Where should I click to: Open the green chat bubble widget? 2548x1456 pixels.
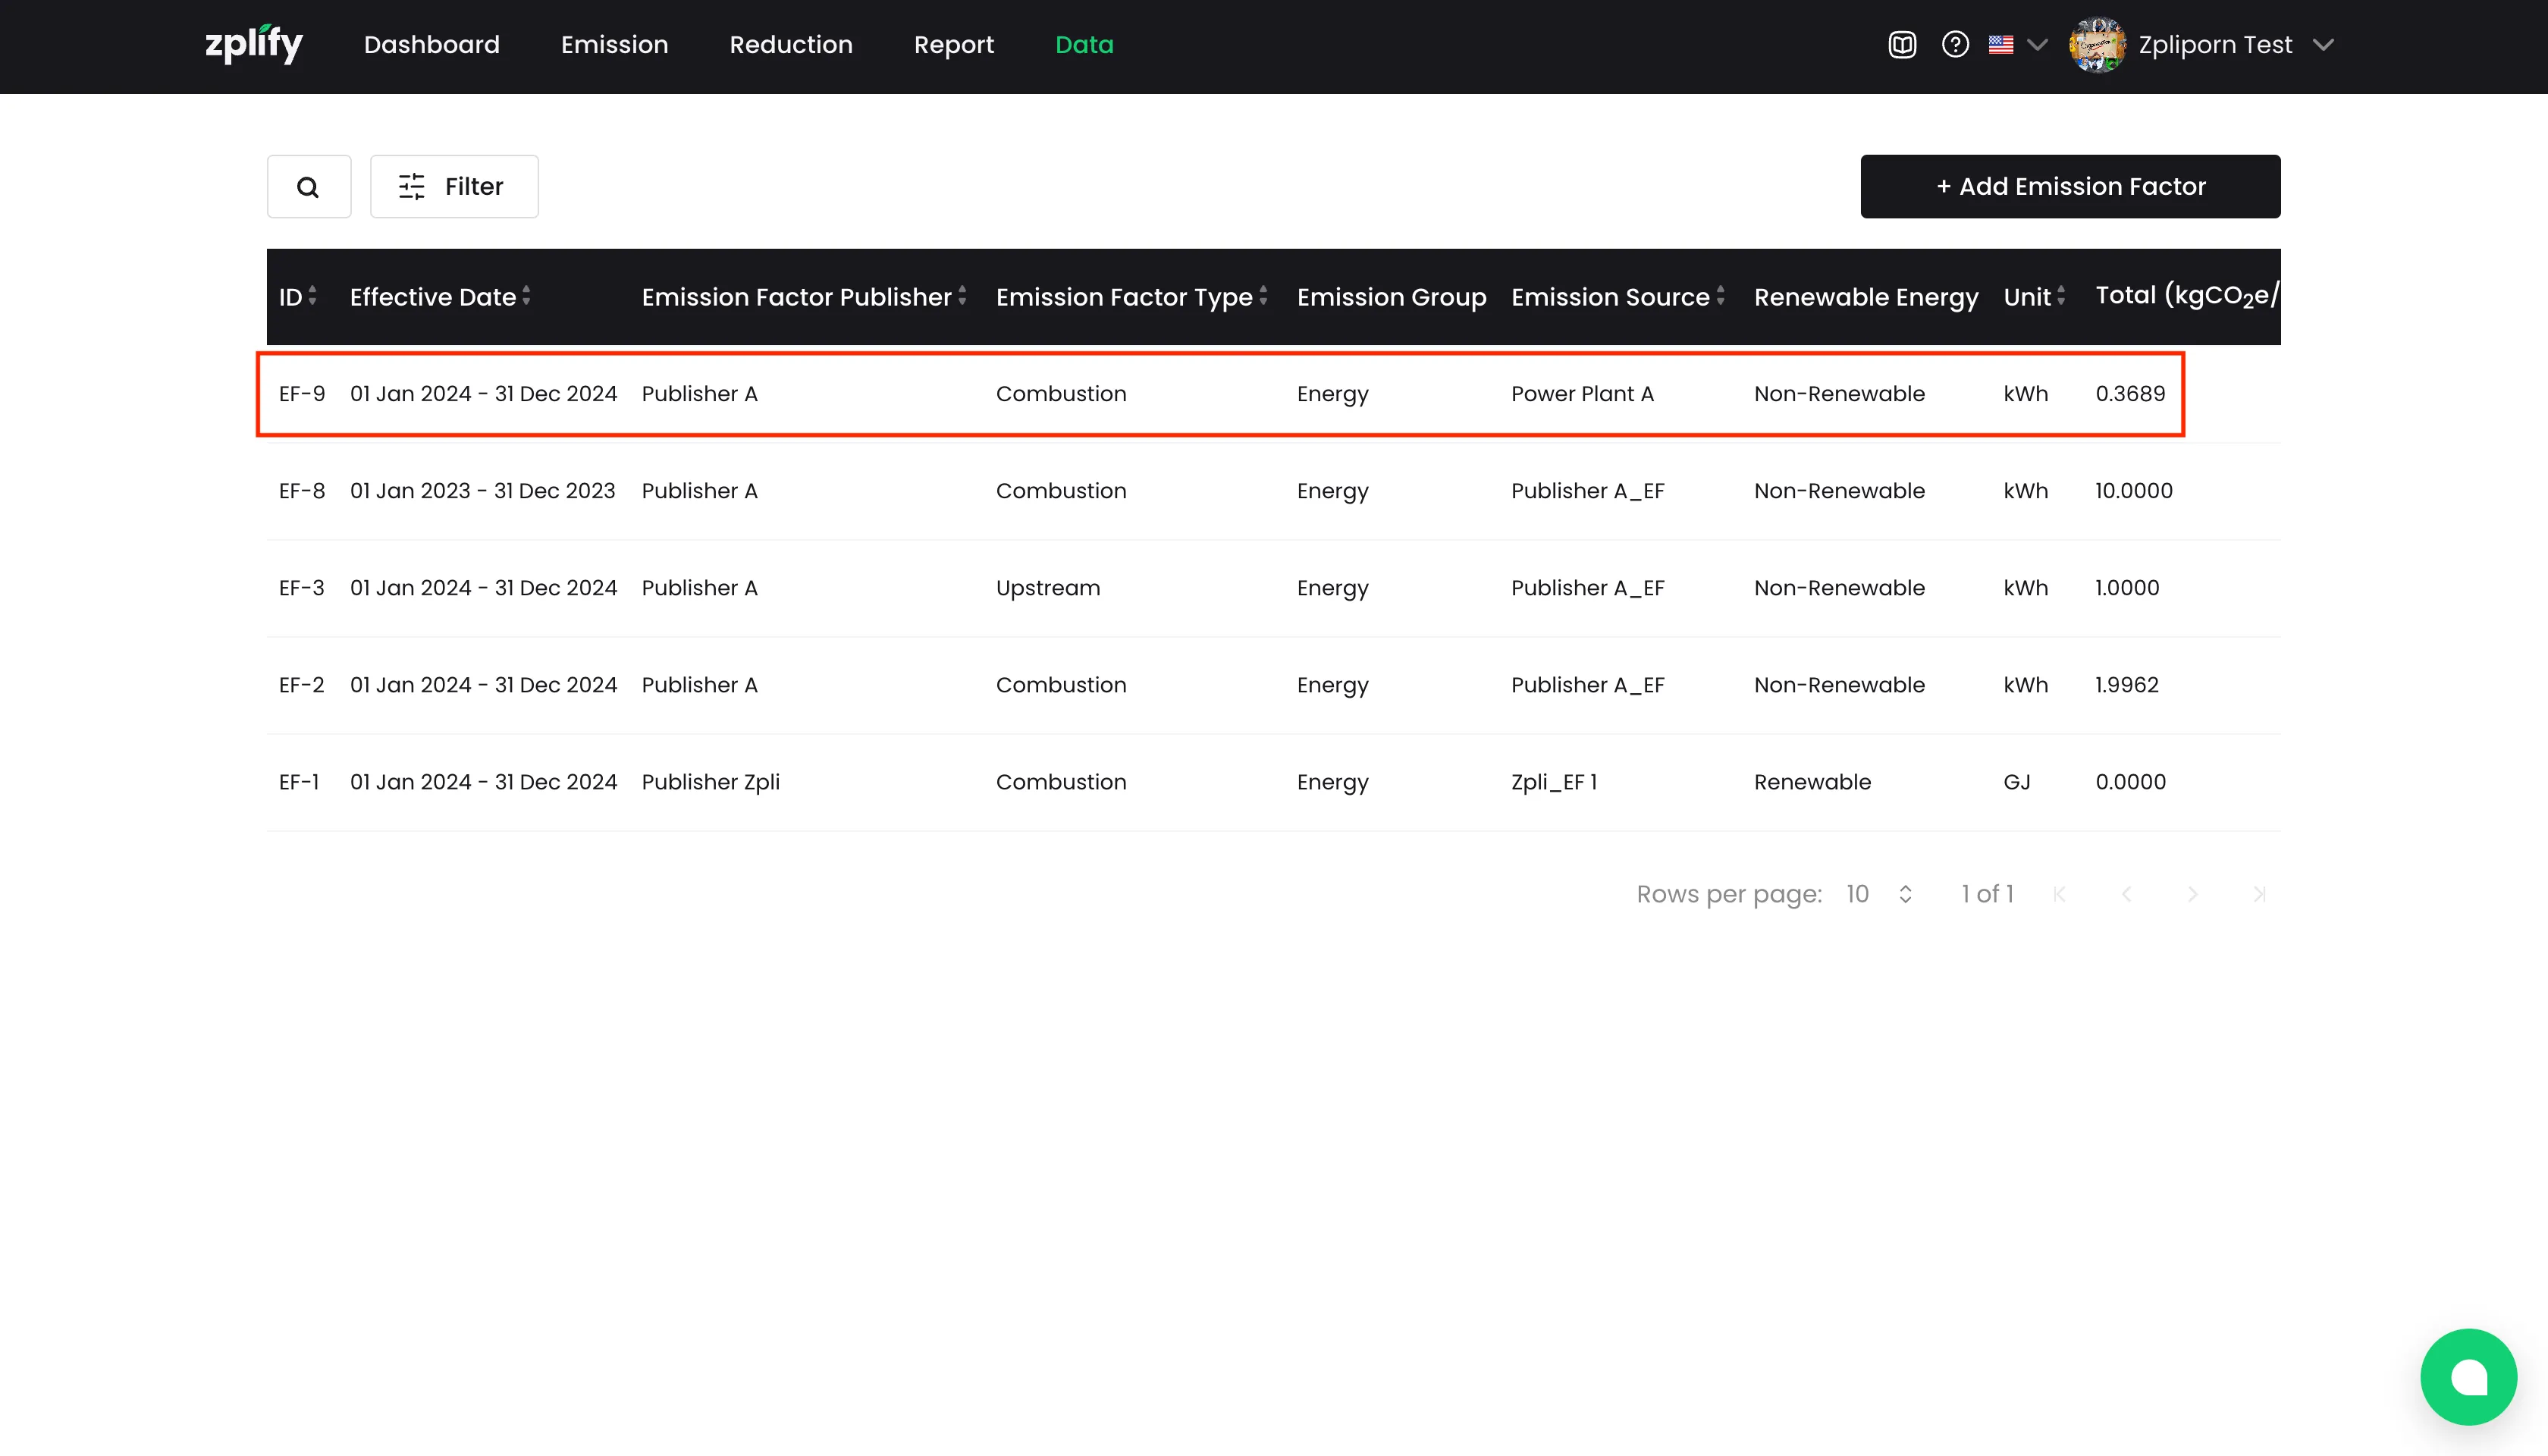tap(2467, 1376)
